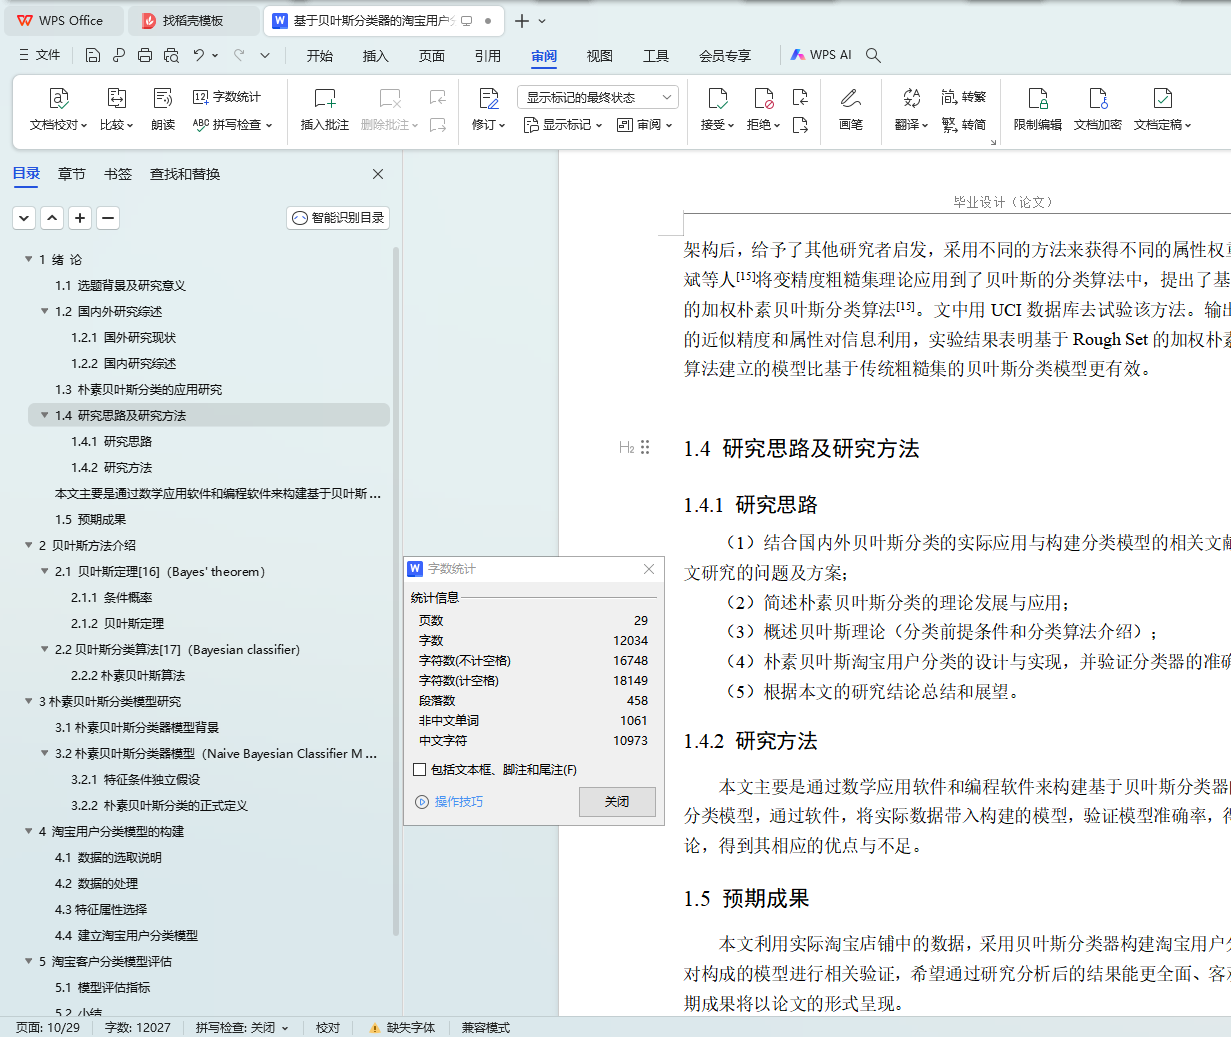
Task: Click the Print icon
Action: tap(145, 55)
